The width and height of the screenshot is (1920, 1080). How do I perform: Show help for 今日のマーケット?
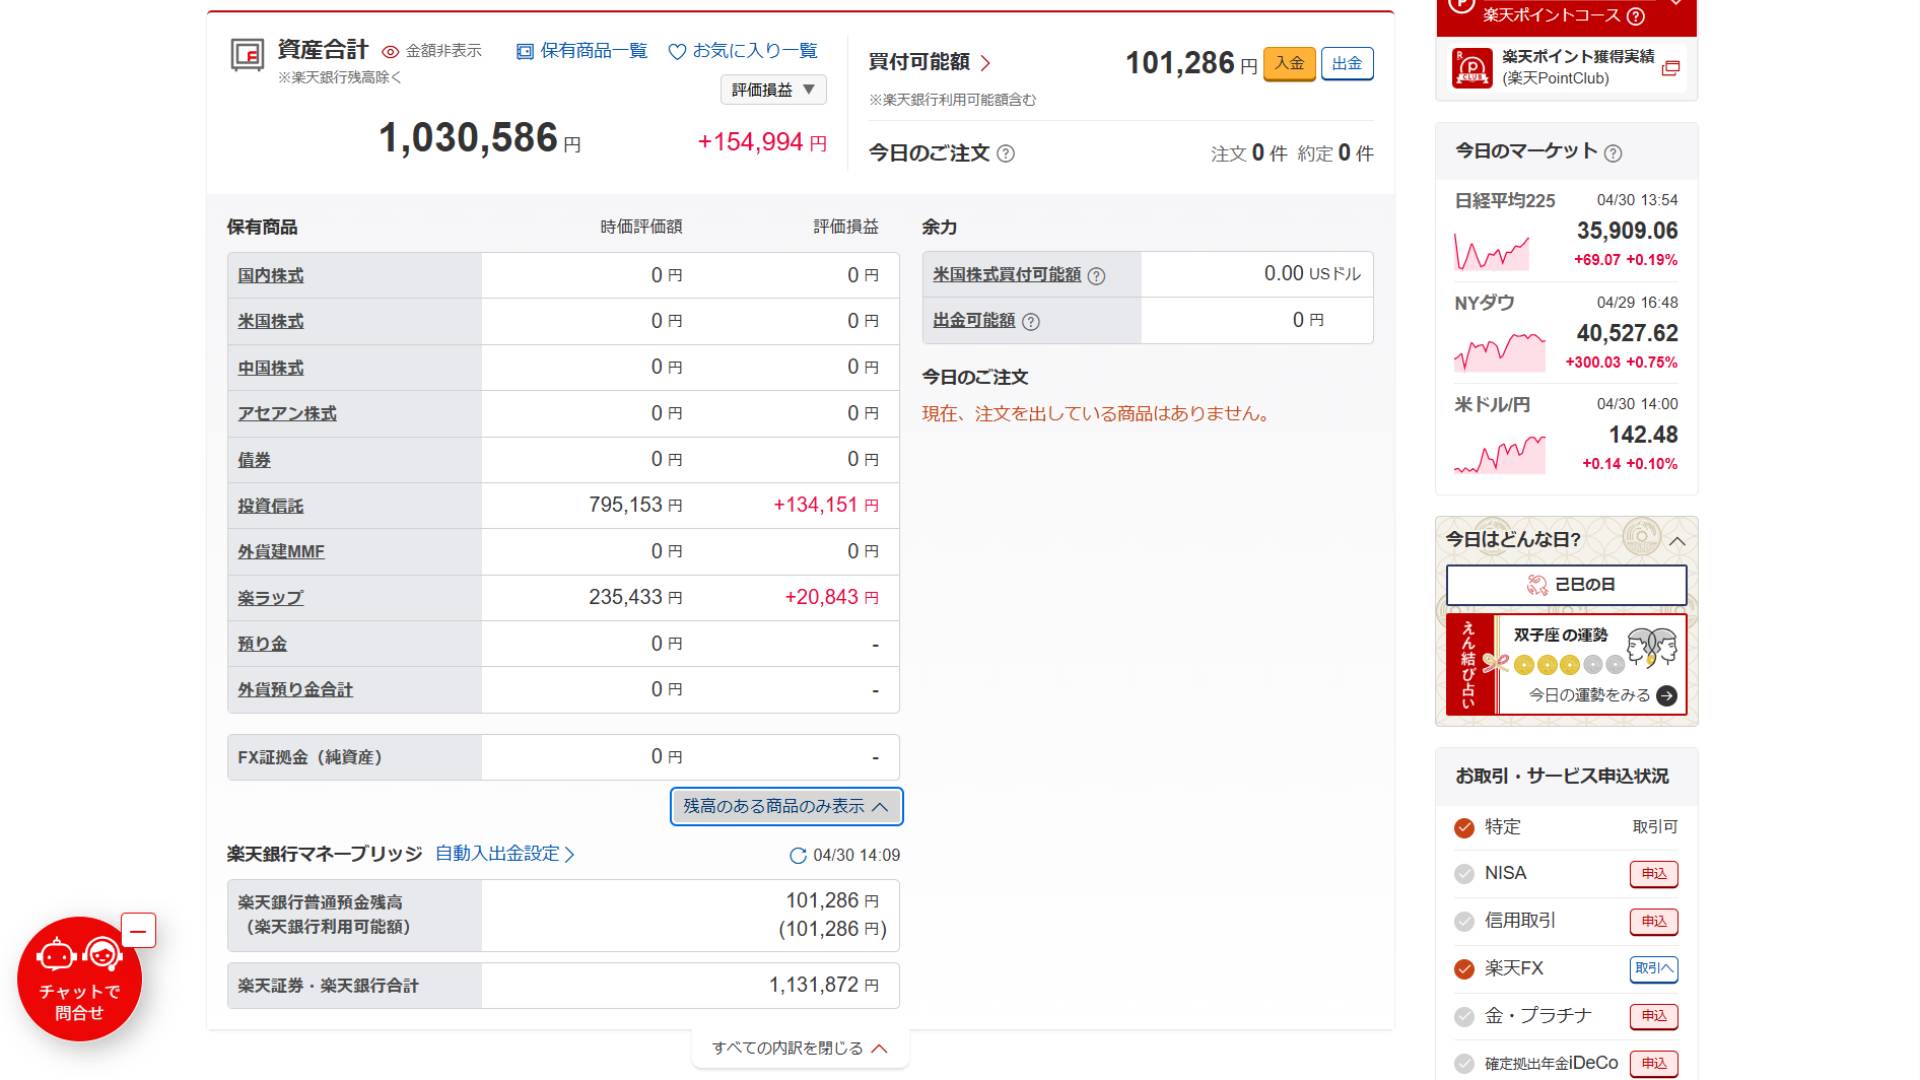1613,153
